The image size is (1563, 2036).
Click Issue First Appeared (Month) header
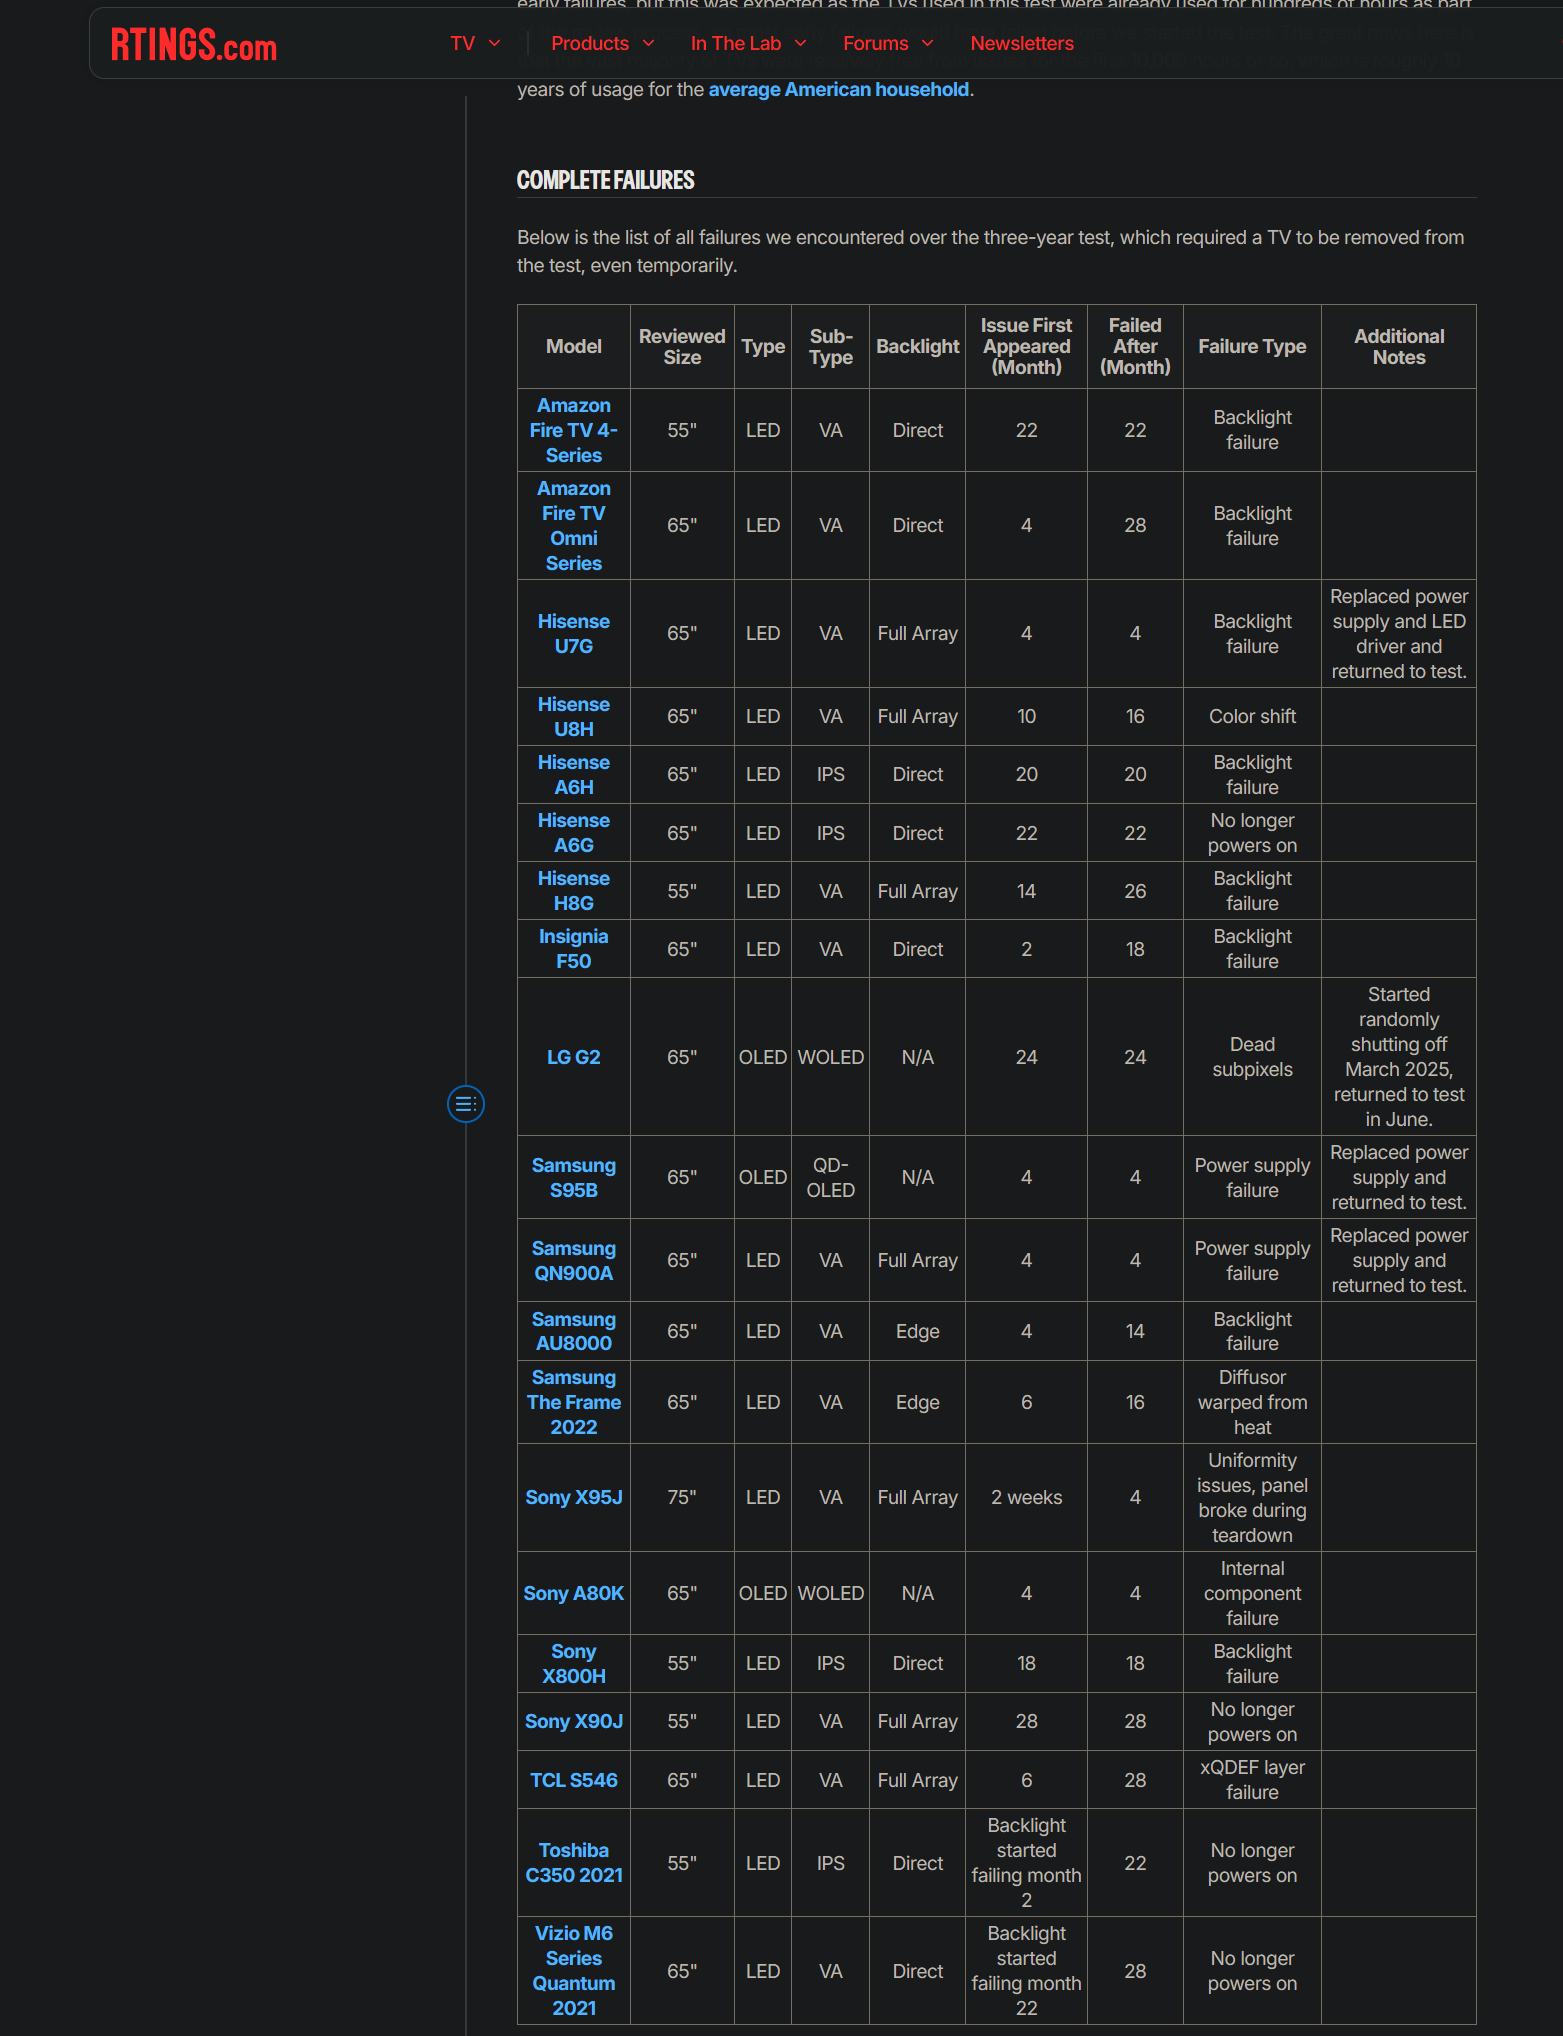pos(1027,347)
